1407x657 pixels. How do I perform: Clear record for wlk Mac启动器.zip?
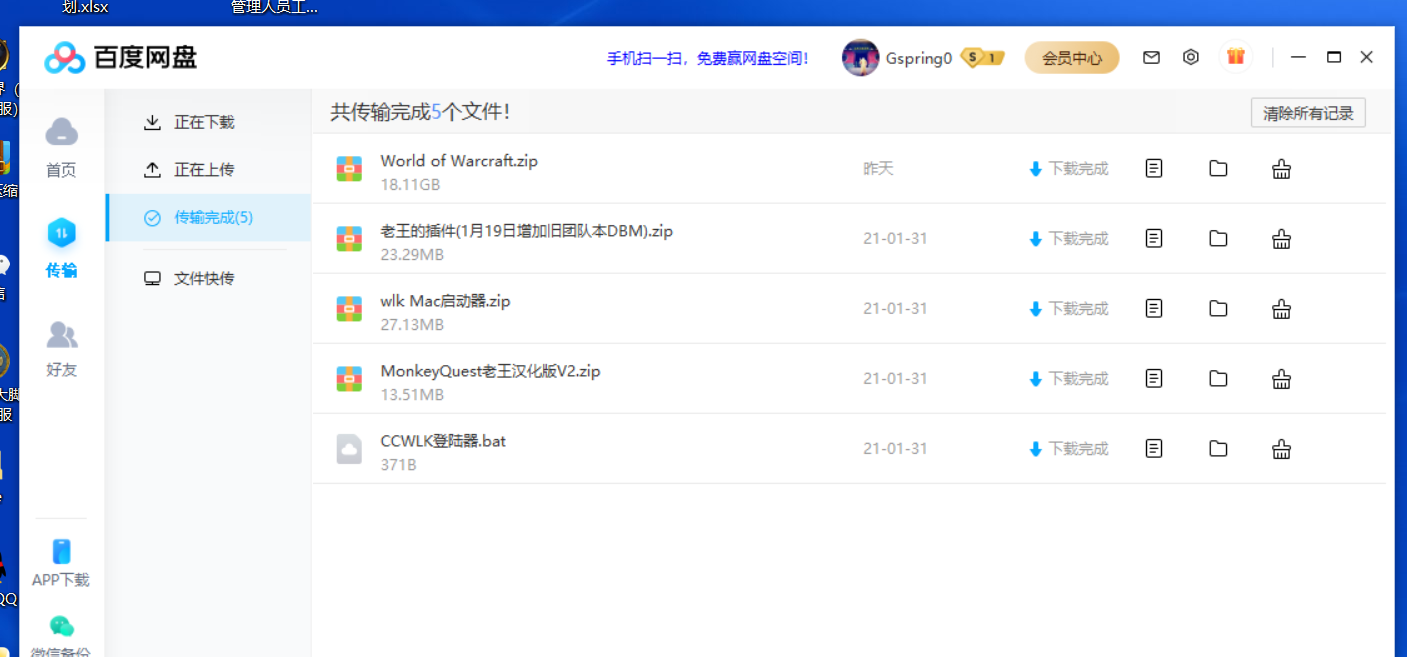(x=1281, y=309)
